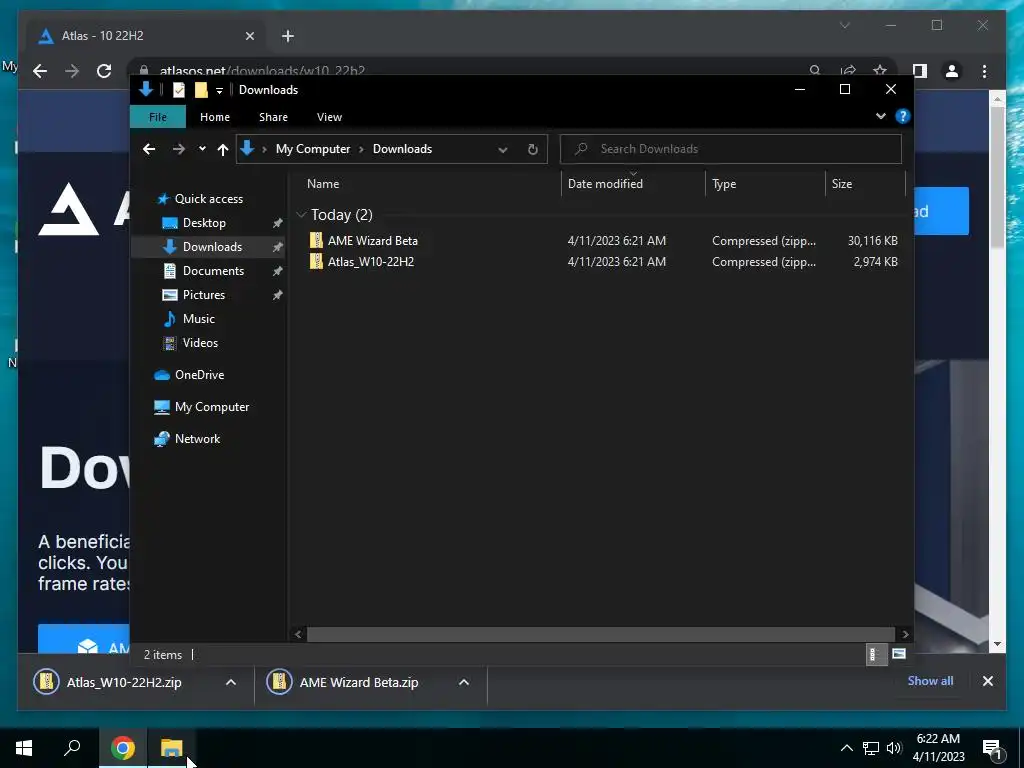Reload the Chrome page
The height and width of the screenshot is (768, 1024).
coord(104,71)
